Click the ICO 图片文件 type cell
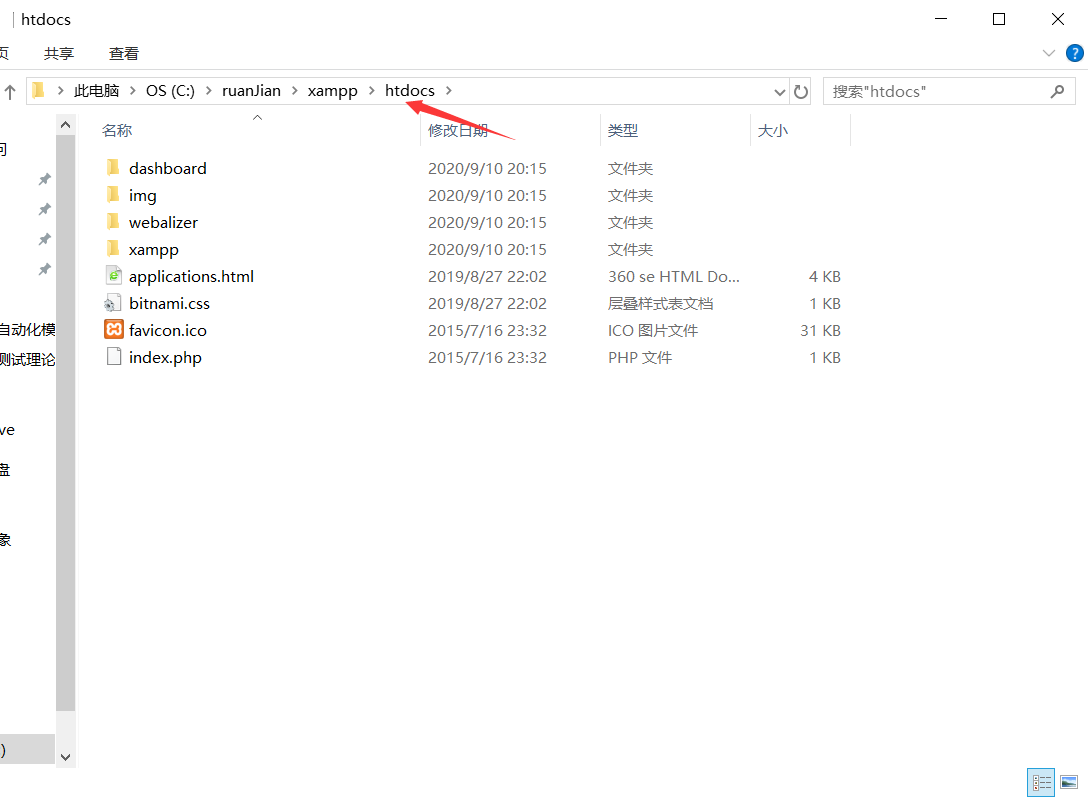 tap(653, 331)
